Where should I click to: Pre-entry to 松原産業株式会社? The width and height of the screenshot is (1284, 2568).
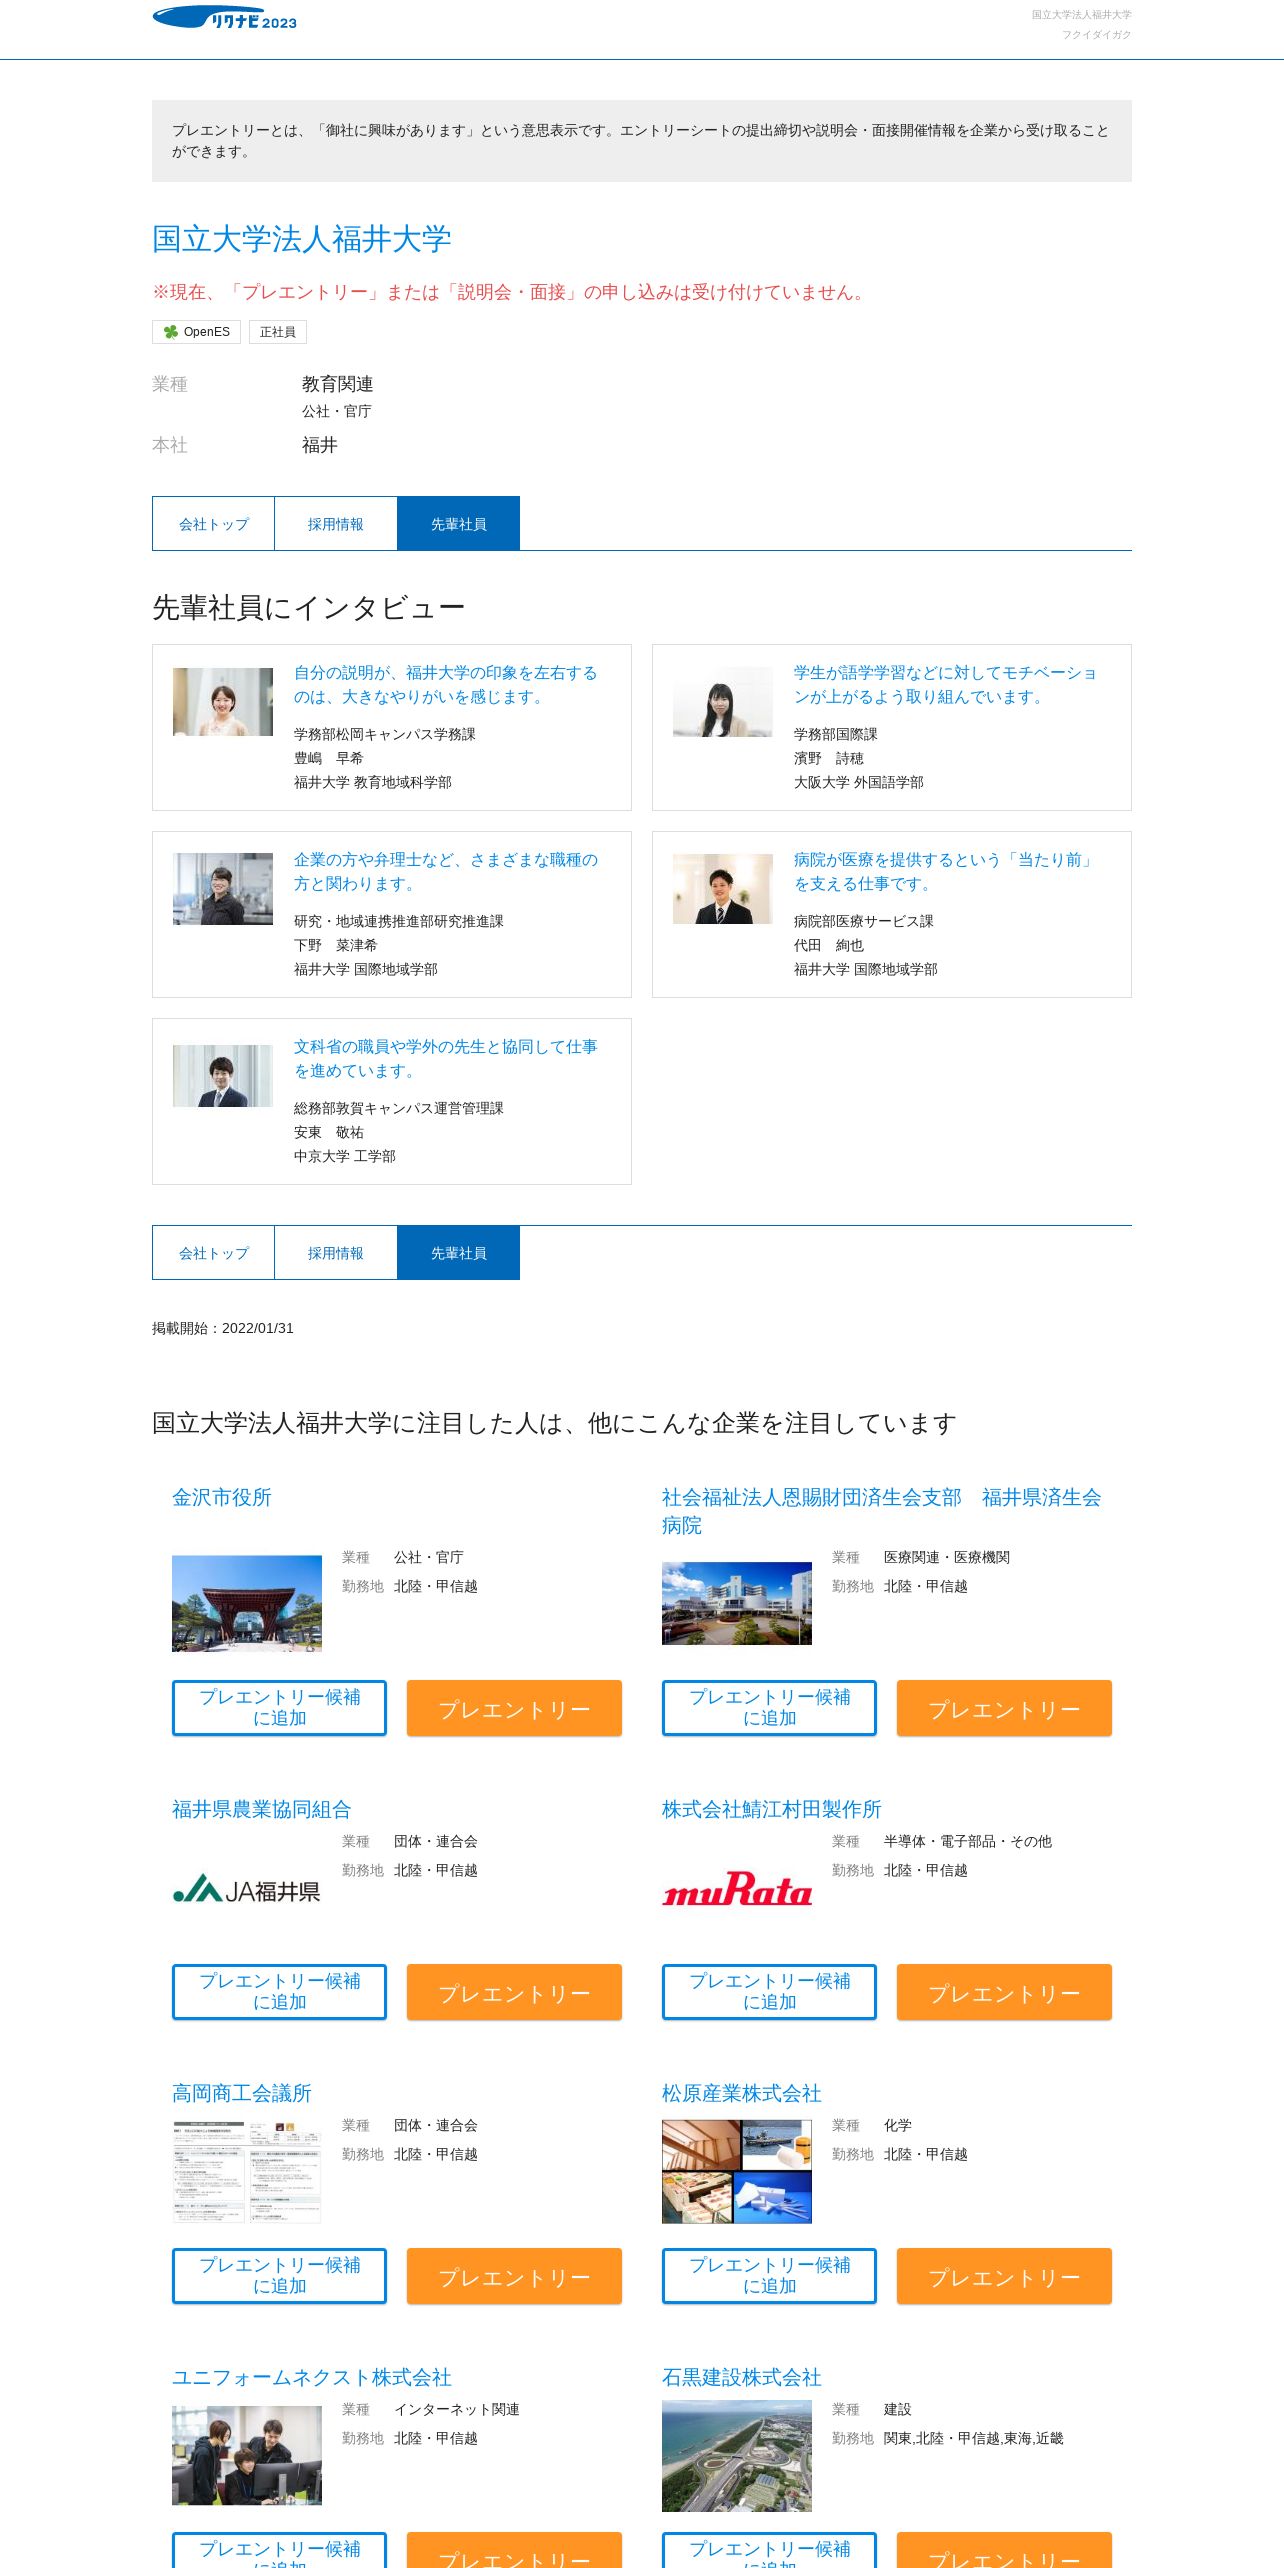[x=1004, y=2276]
